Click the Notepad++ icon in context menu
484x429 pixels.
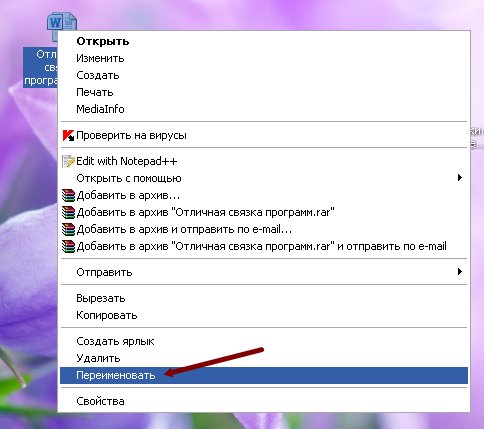[x=68, y=161]
